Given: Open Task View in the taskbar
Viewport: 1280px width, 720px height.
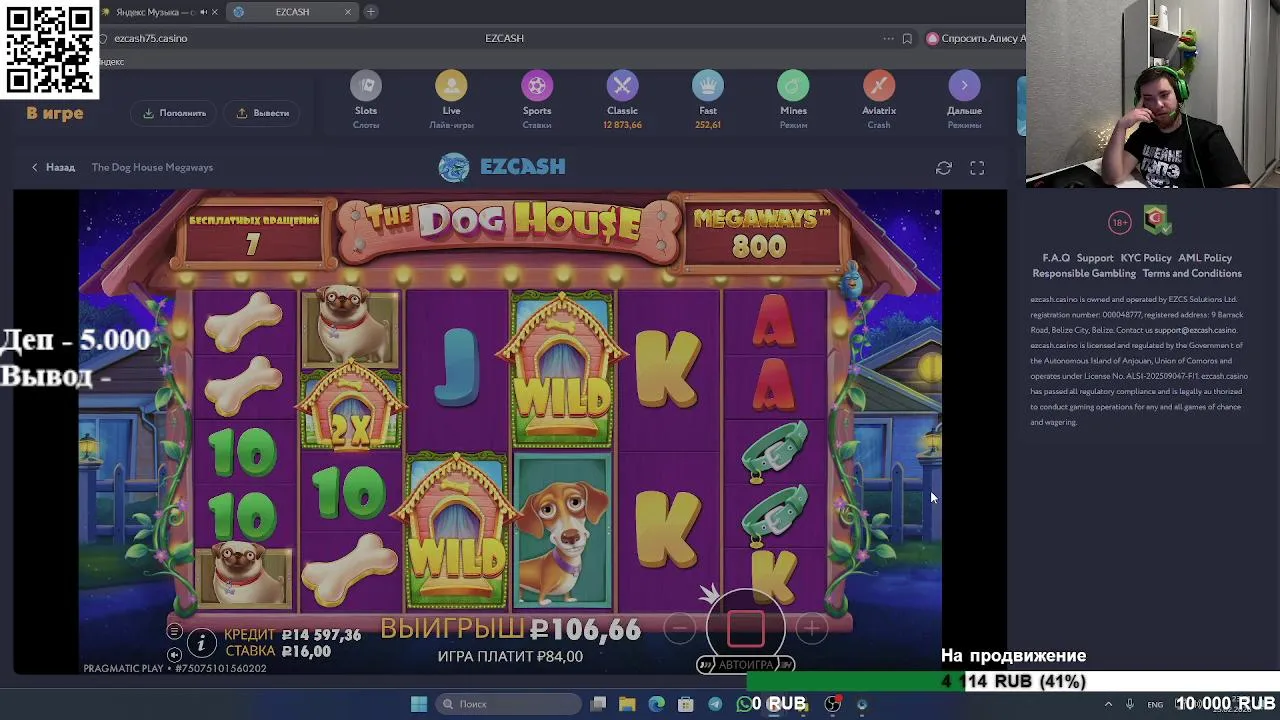Looking at the screenshot, I should coord(598,704).
